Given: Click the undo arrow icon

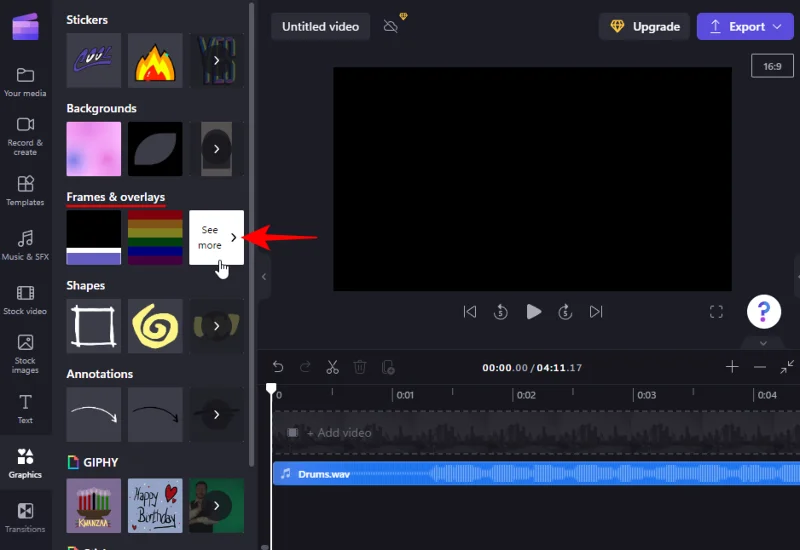Looking at the screenshot, I should 278,367.
